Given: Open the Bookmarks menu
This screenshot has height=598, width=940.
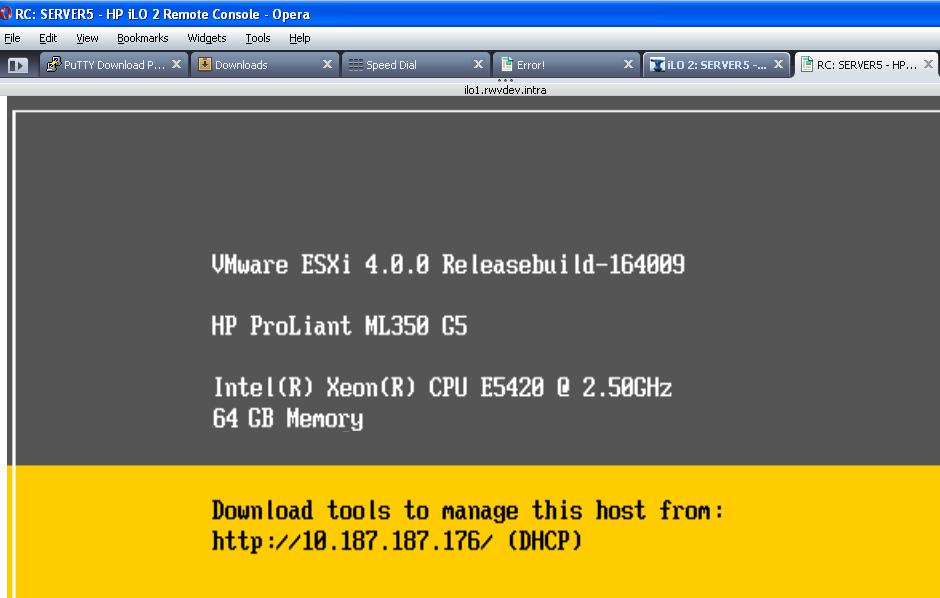Looking at the screenshot, I should point(142,38).
